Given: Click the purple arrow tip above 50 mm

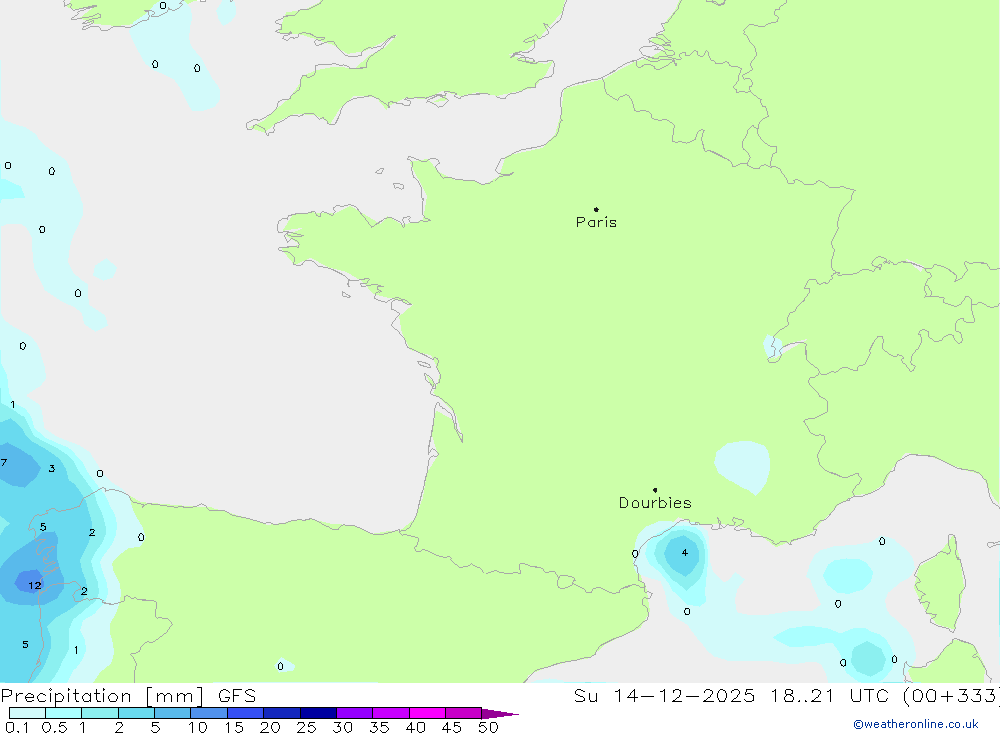Looking at the screenshot, I should click(500, 713).
